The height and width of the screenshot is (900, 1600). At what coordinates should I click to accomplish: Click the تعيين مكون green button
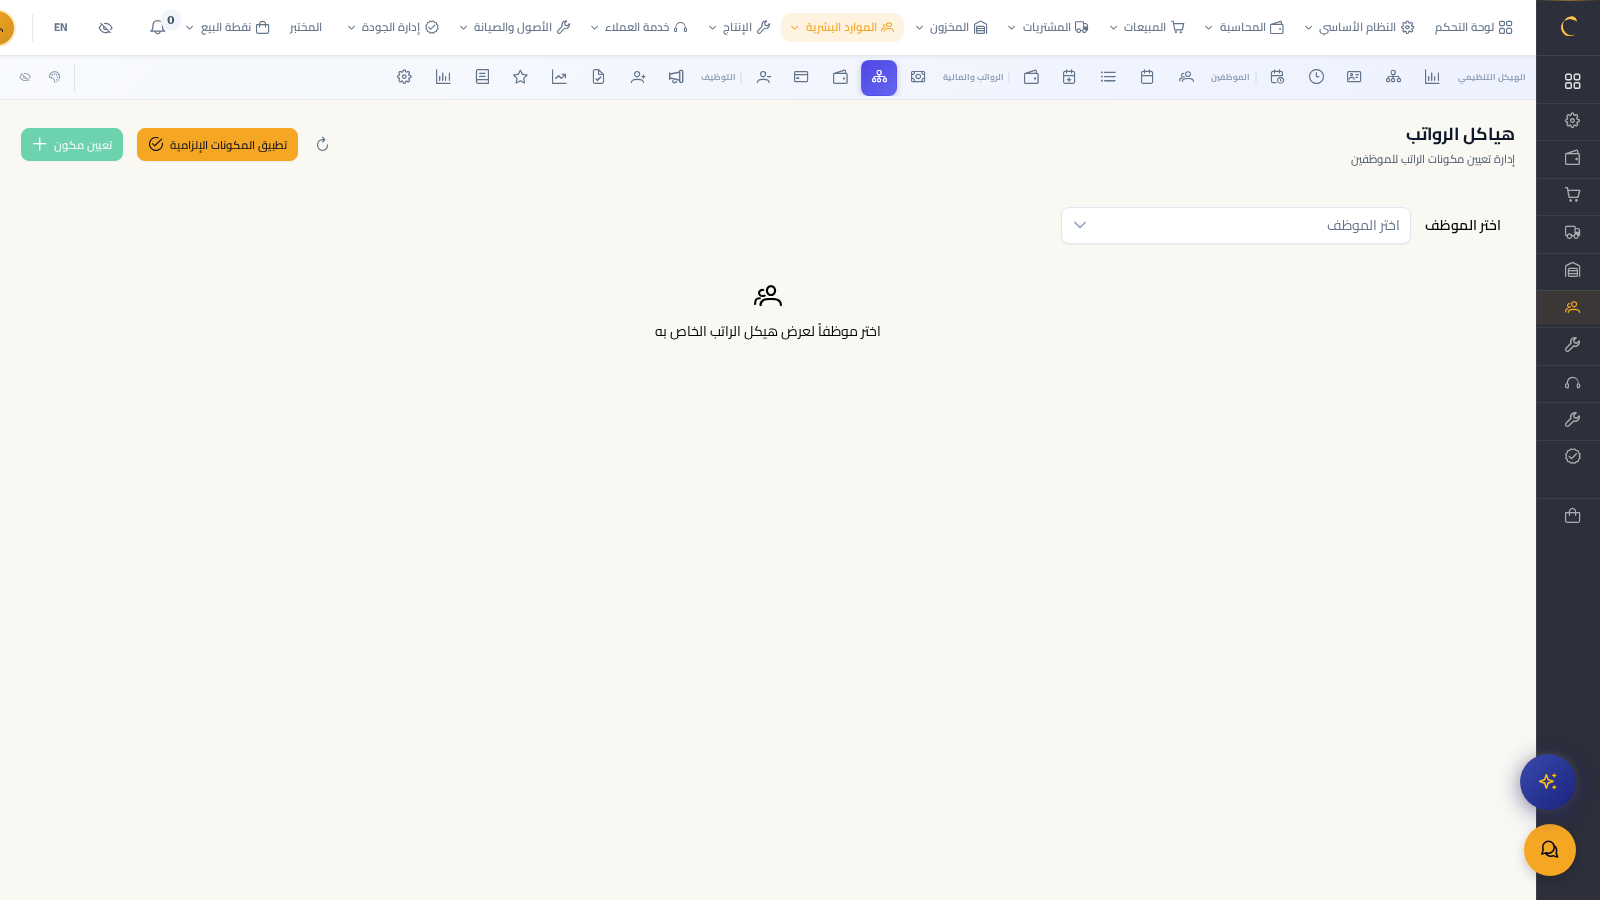(x=72, y=145)
